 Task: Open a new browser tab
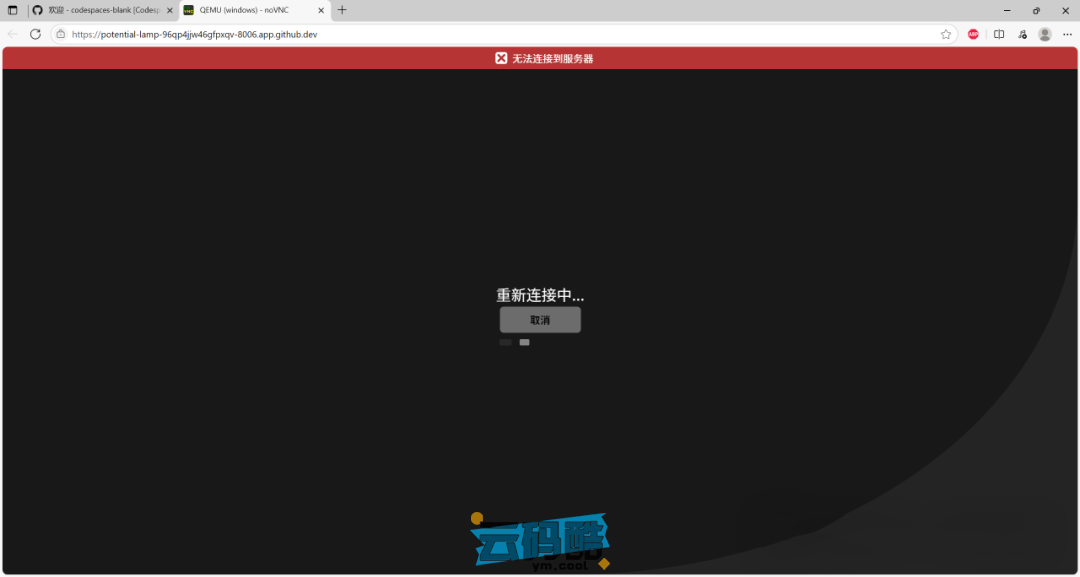coord(342,10)
